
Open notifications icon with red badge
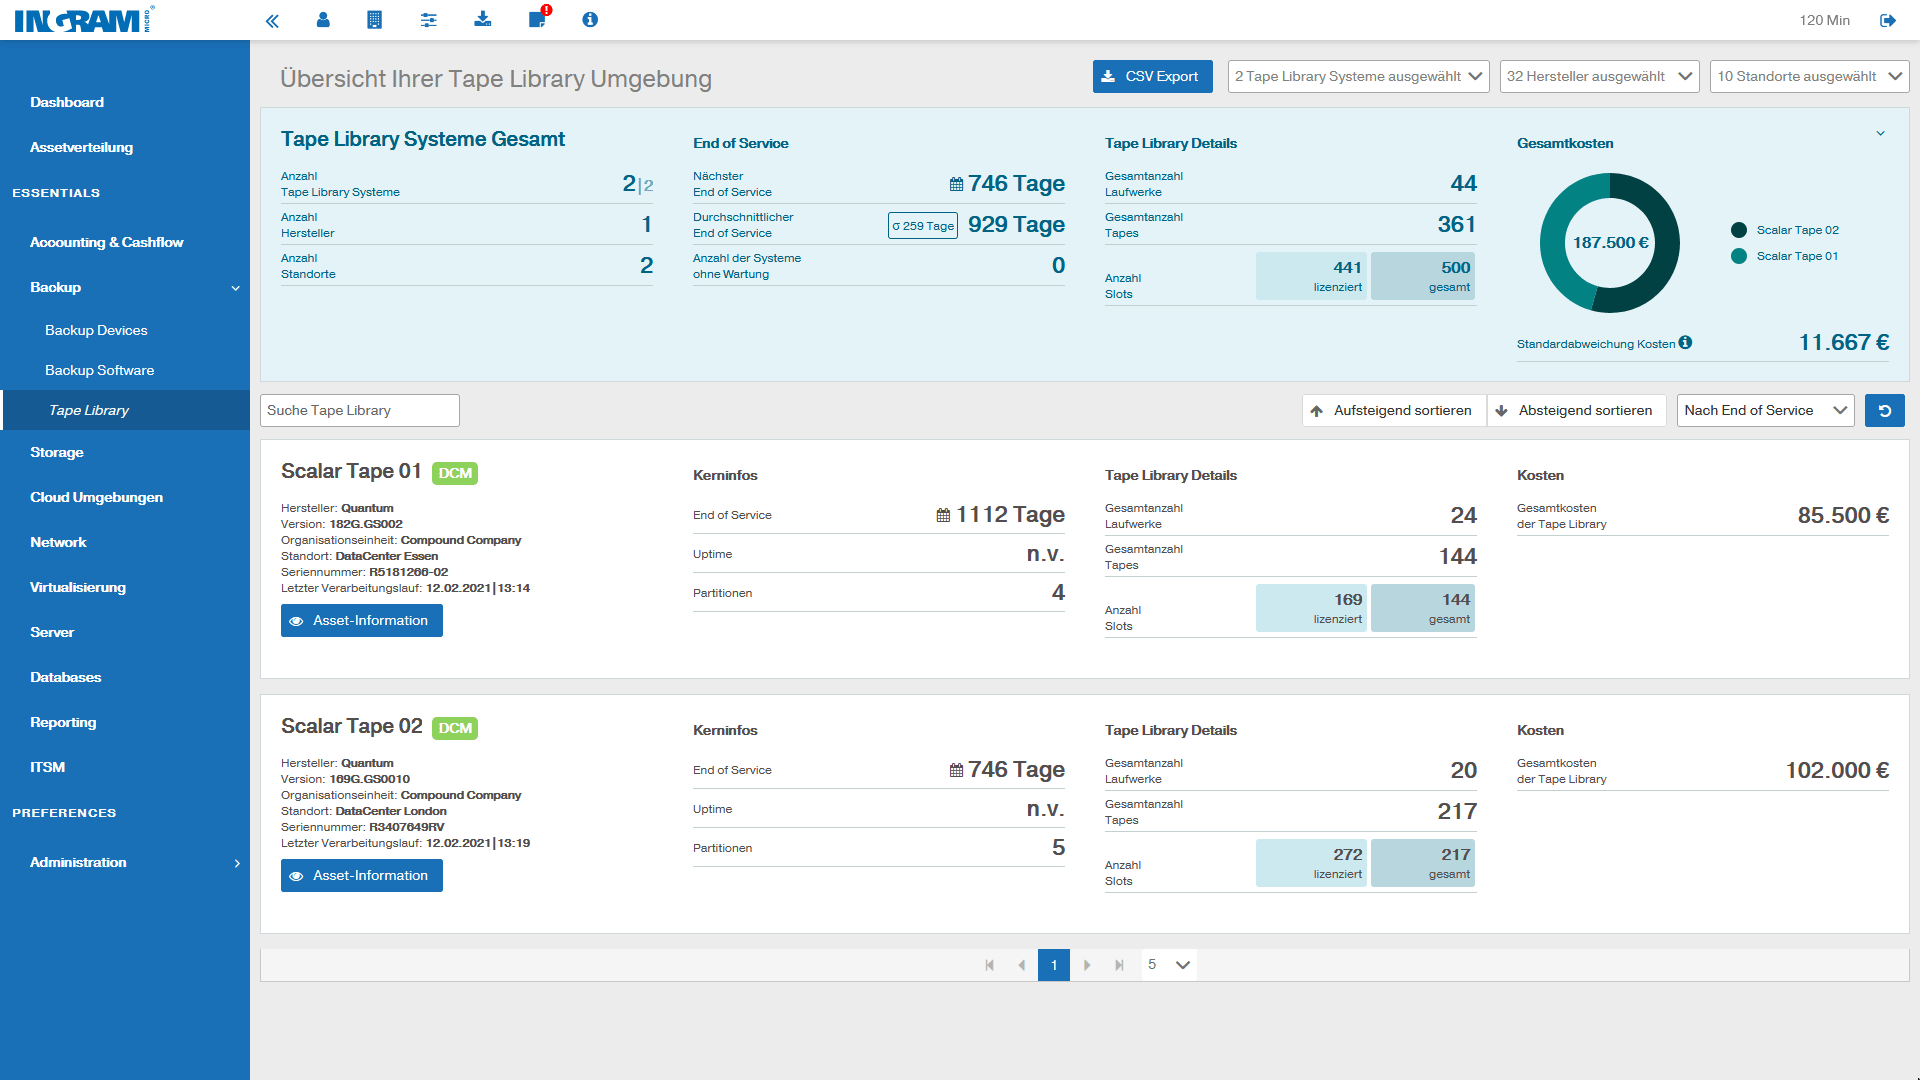coord(538,18)
